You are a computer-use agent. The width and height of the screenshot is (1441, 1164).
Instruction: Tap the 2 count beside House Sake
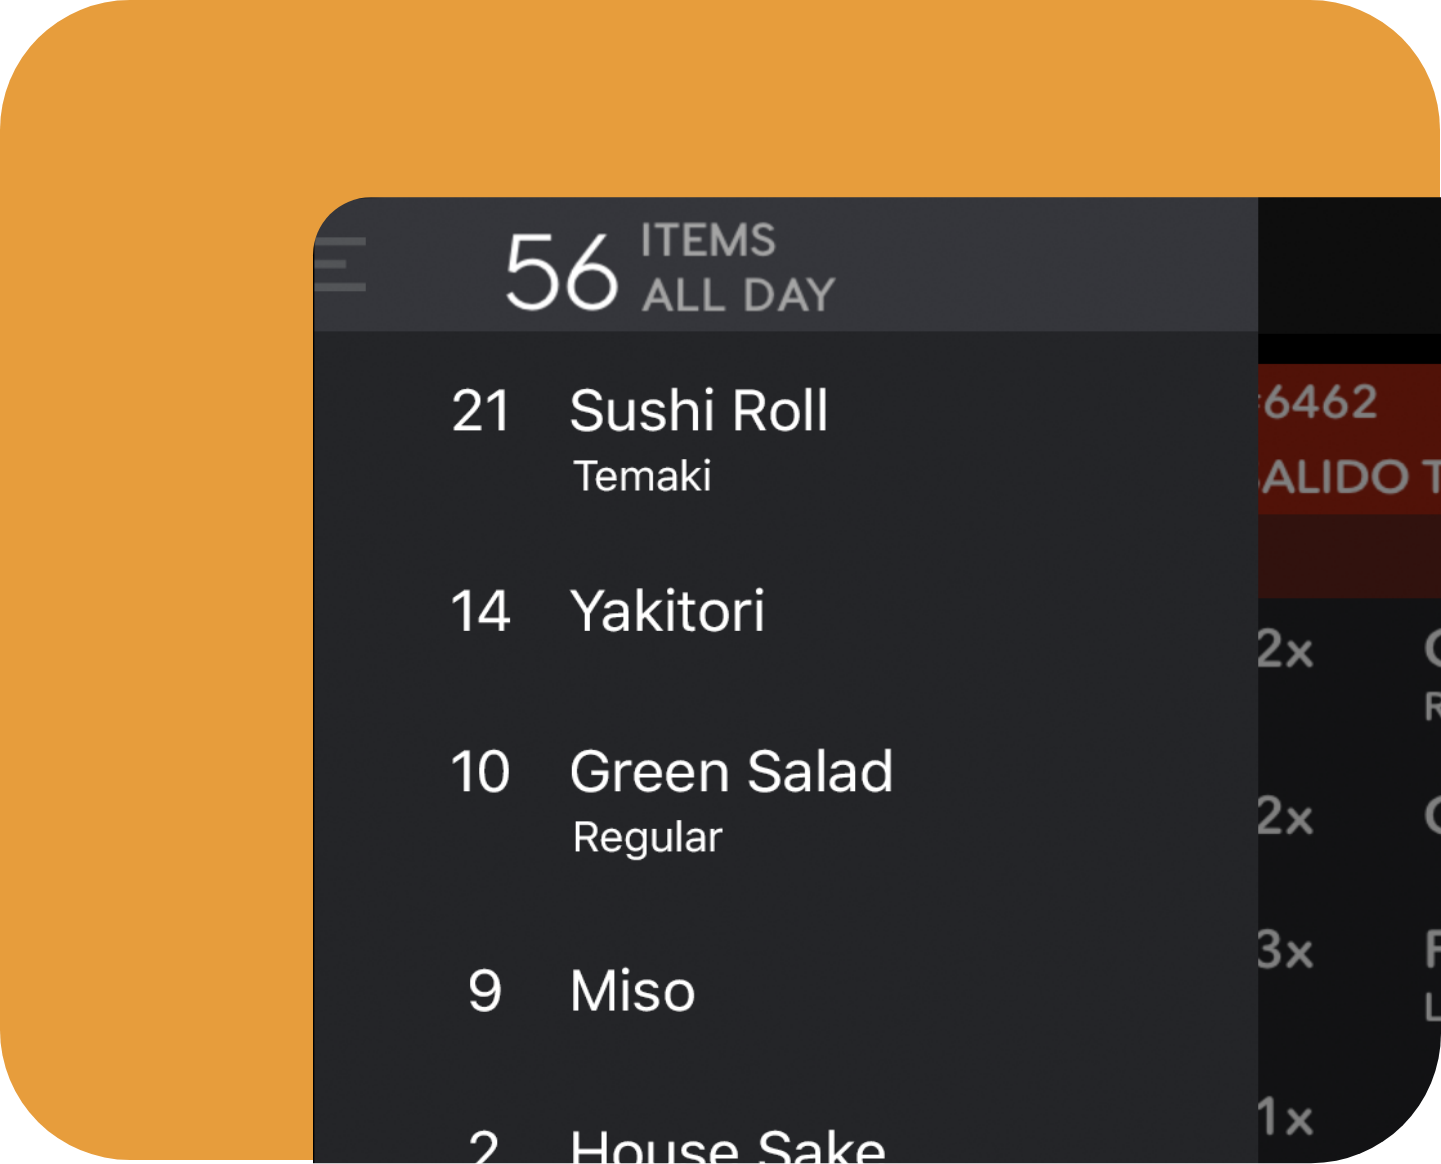485,1146
